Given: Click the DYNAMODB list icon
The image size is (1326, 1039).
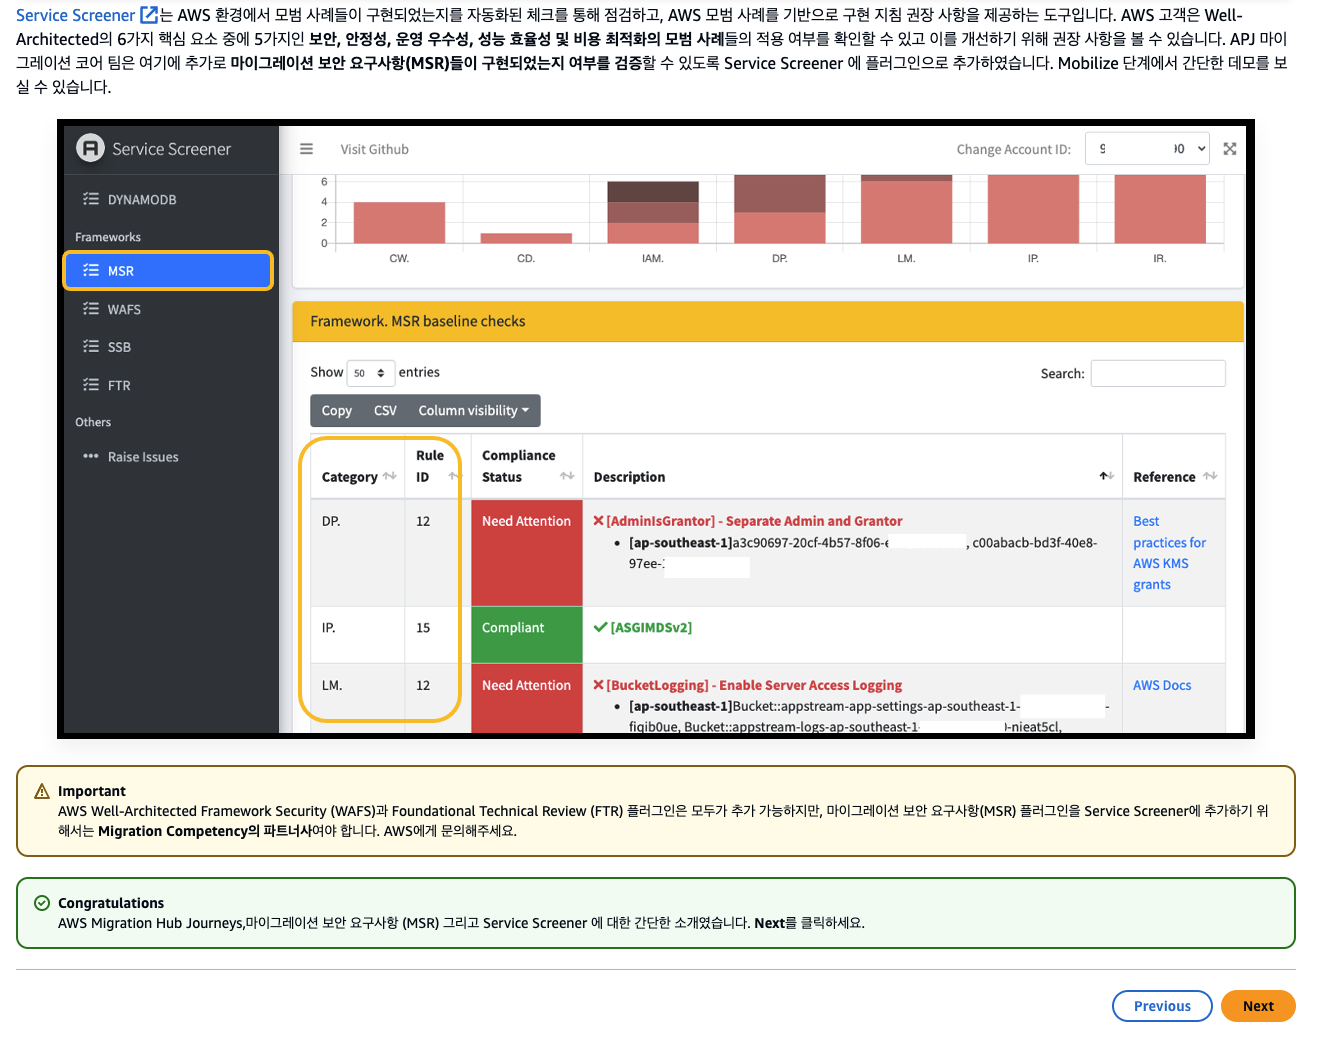Looking at the screenshot, I should pyautogui.click(x=91, y=199).
